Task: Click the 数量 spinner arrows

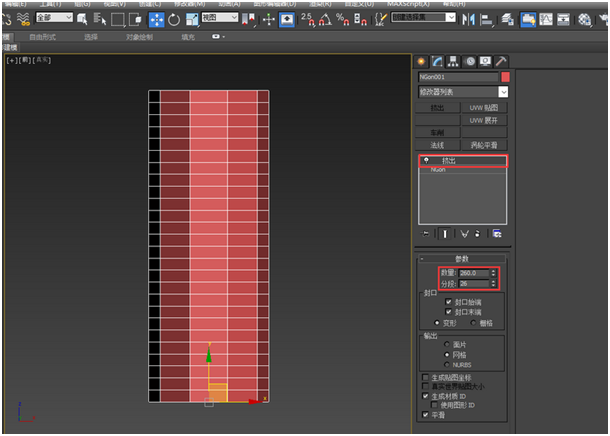Action: point(493,273)
